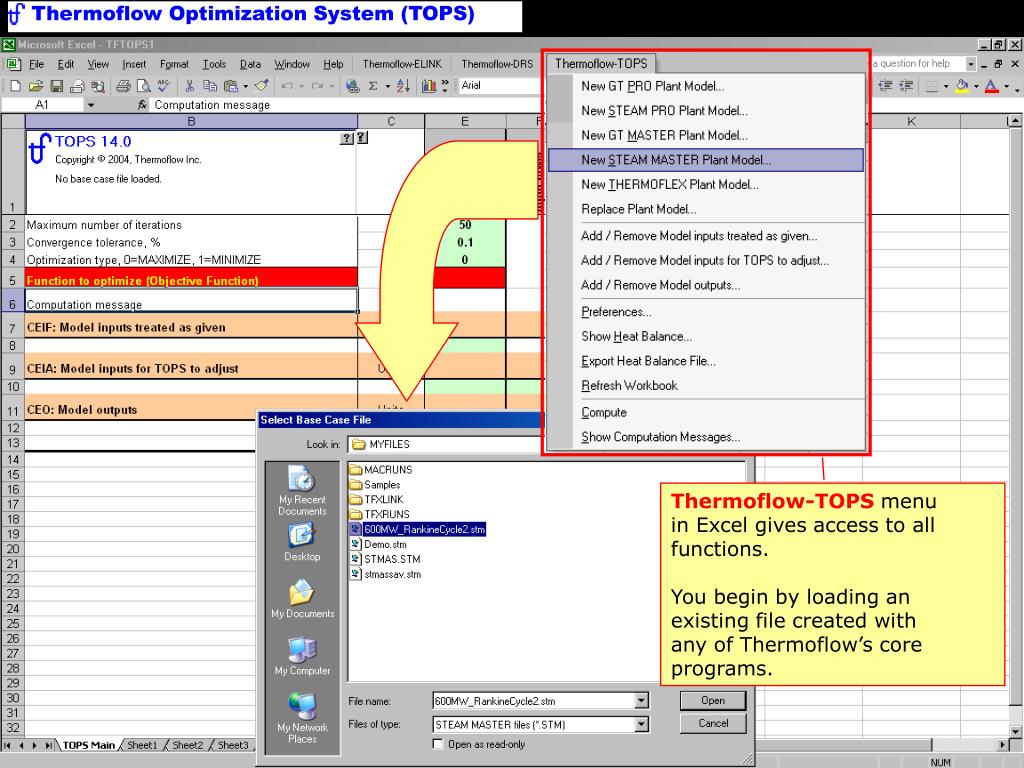Select file 600MW_RankineCycle2.stm in list
The width and height of the screenshot is (1024, 768).
(418, 529)
